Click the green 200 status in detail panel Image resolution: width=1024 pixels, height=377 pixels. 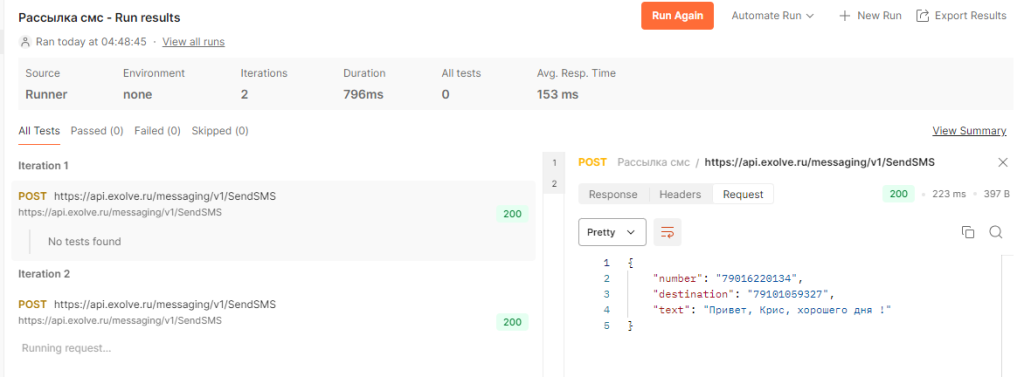click(x=899, y=194)
